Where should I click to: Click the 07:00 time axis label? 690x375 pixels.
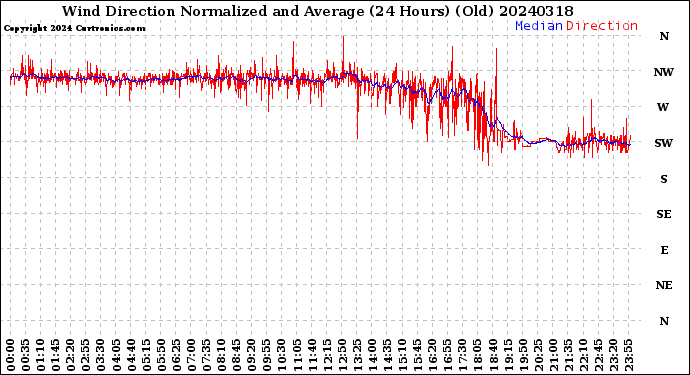point(191,355)
